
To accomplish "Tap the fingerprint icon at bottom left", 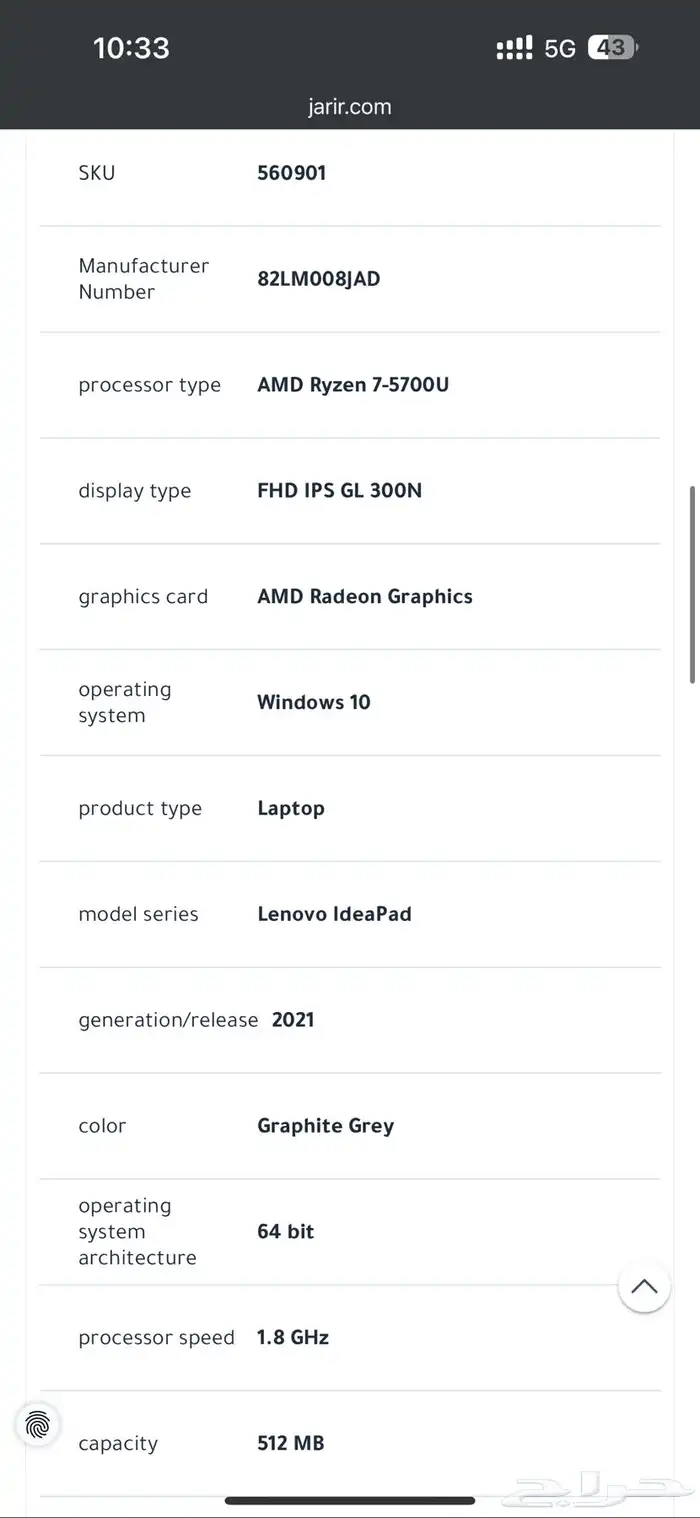I will 38,1424.
